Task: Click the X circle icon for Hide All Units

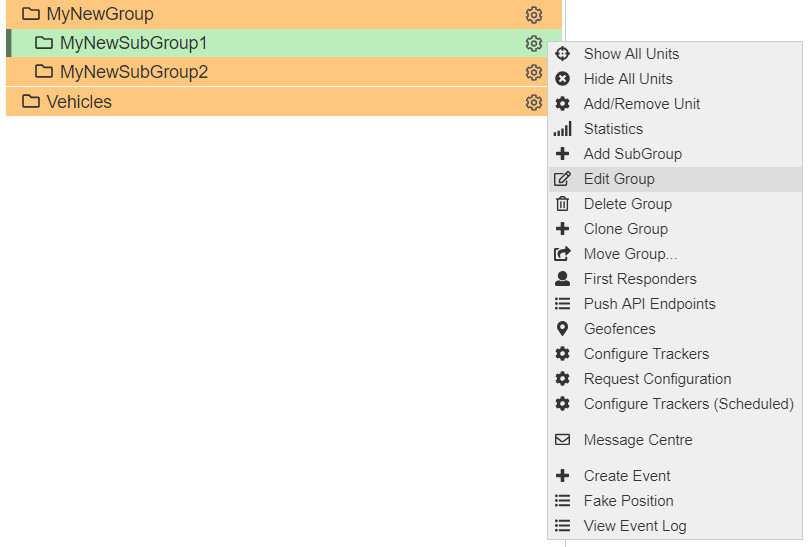Action: click(563, 79)
